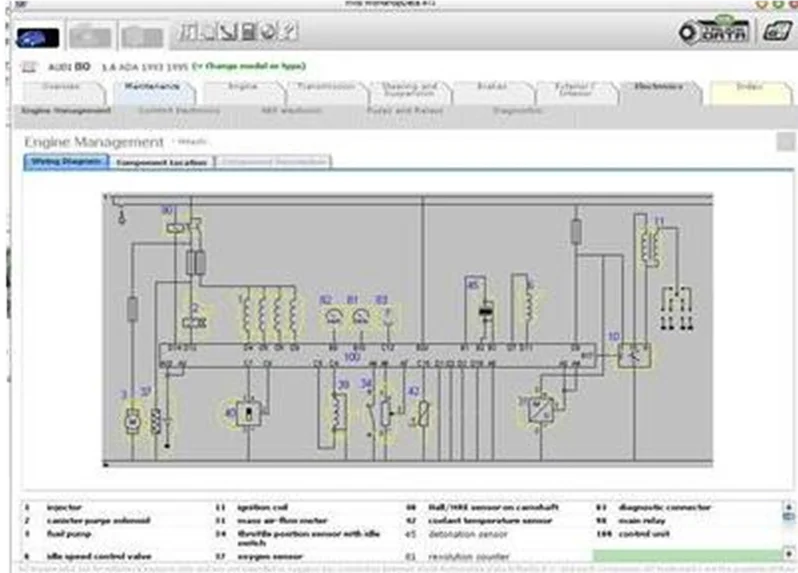Image resolution: width=798 pixels, height=573 pixels.
Task: Click the Details link beside Engine Management heading
Action: click(191, 142)
